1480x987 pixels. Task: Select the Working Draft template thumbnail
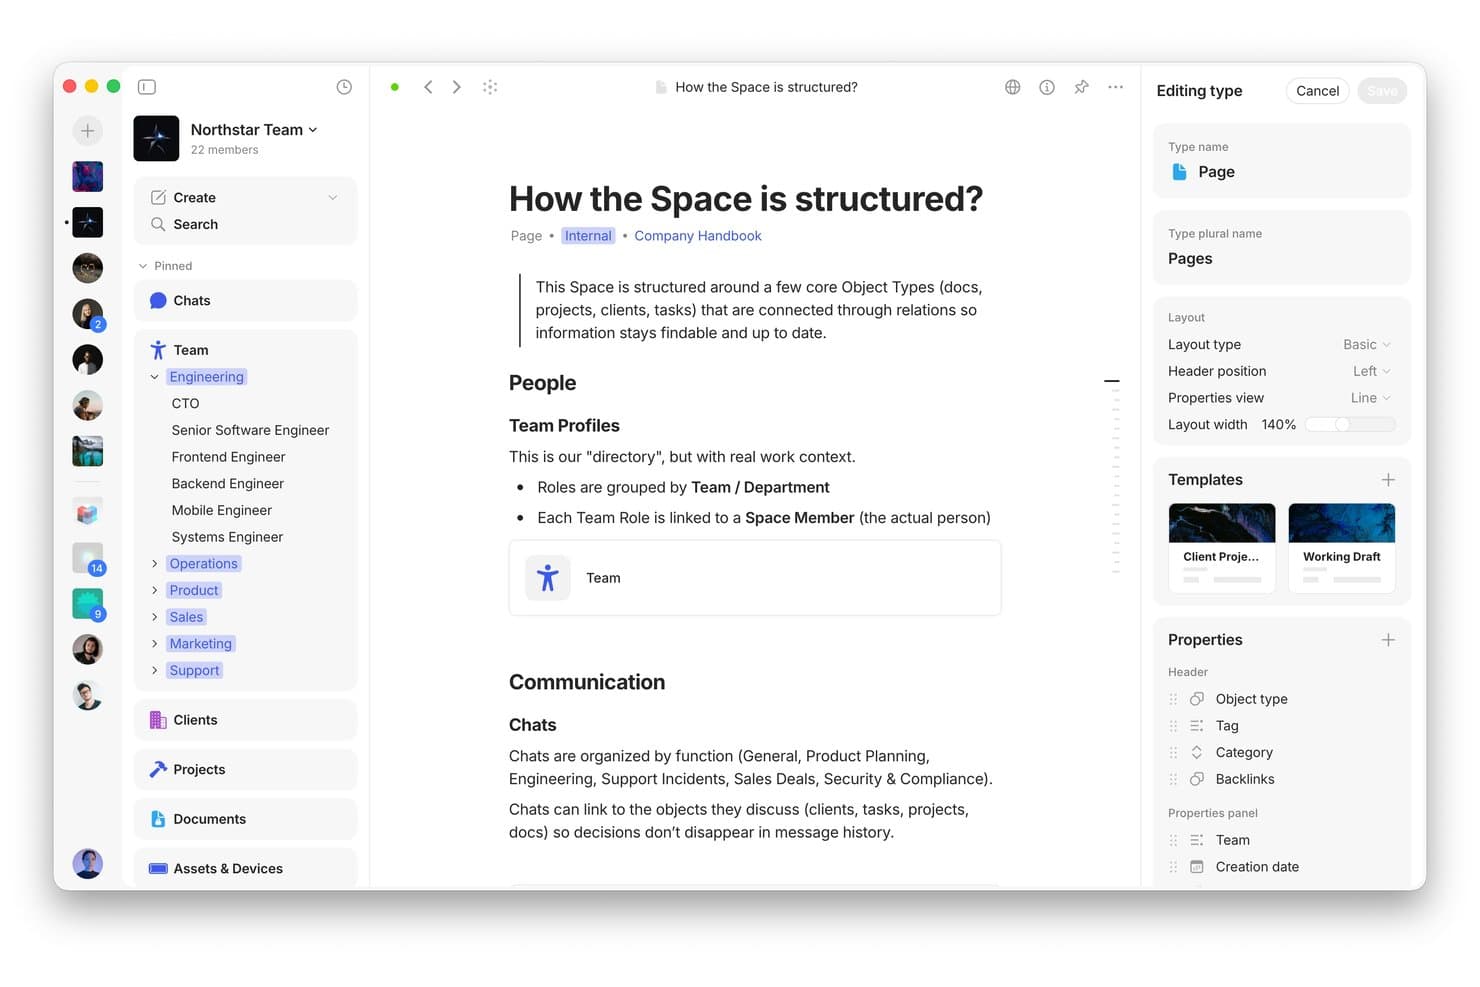coord(1342,548)
